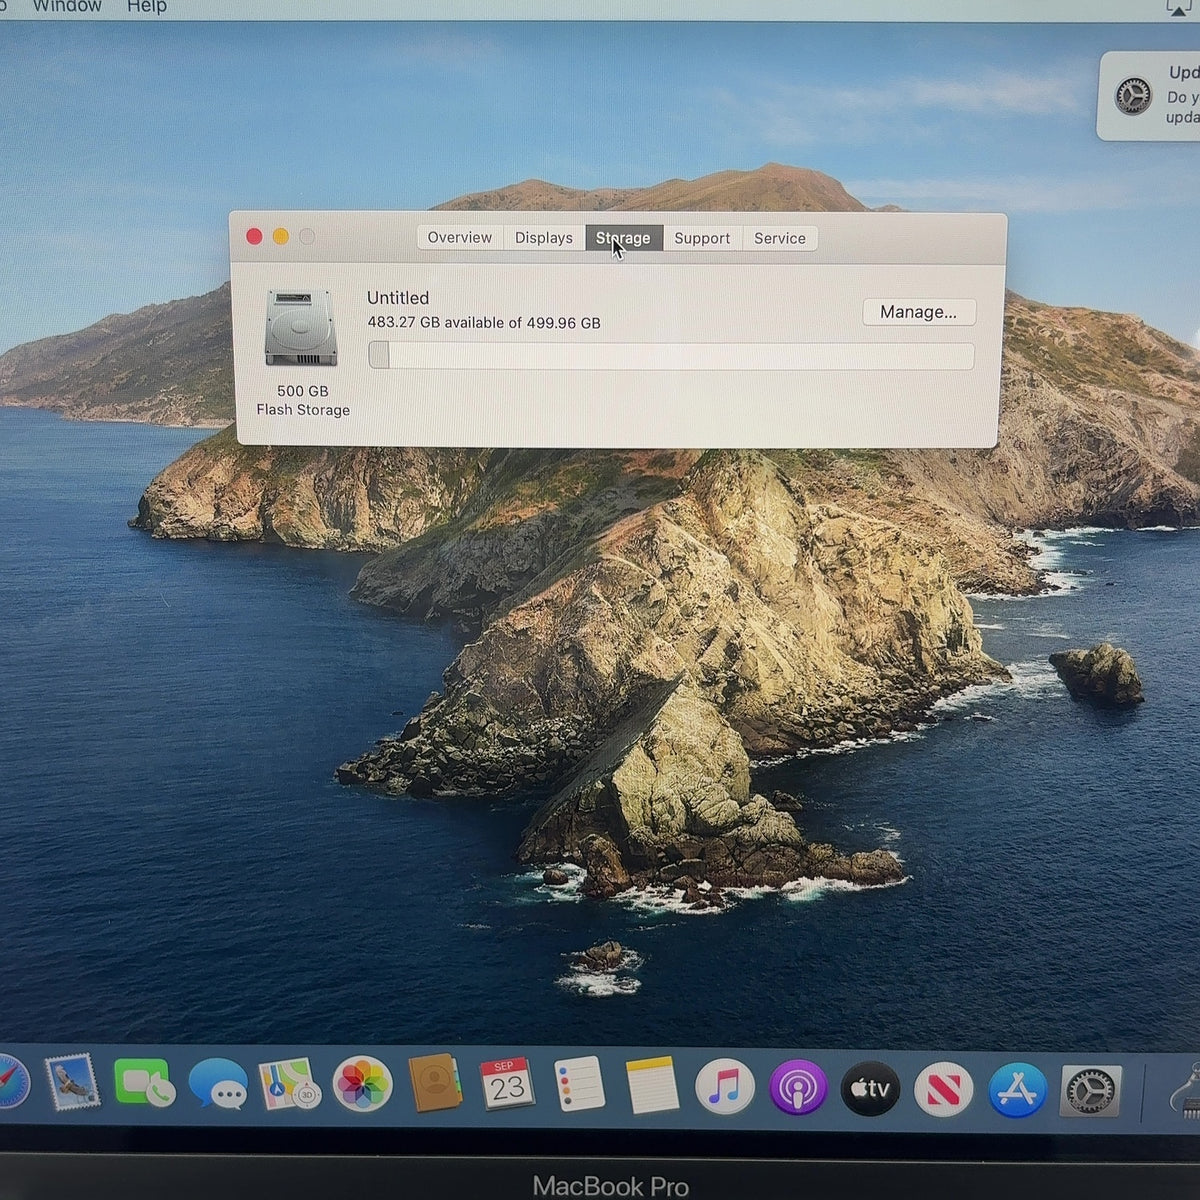Switch to the Displays tab
This screenshot has width=1200, height=1200.
(544, 238)
